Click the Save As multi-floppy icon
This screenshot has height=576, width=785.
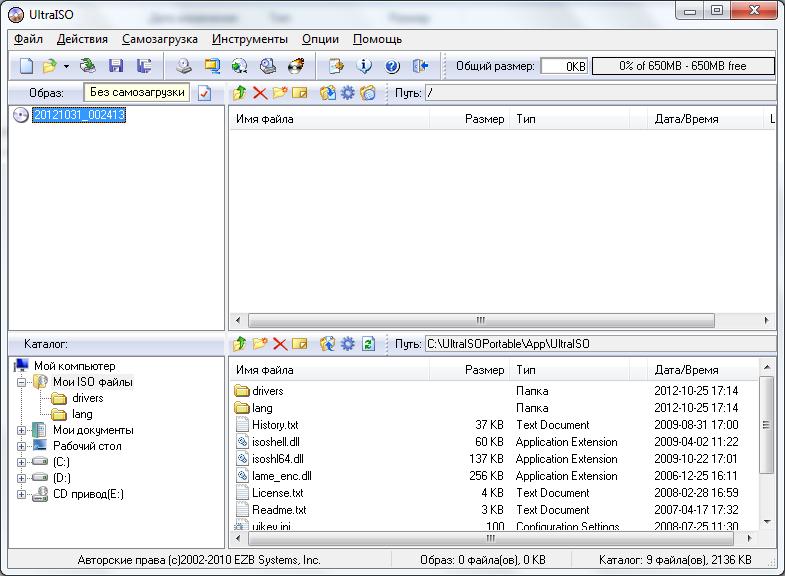(144, 66)
